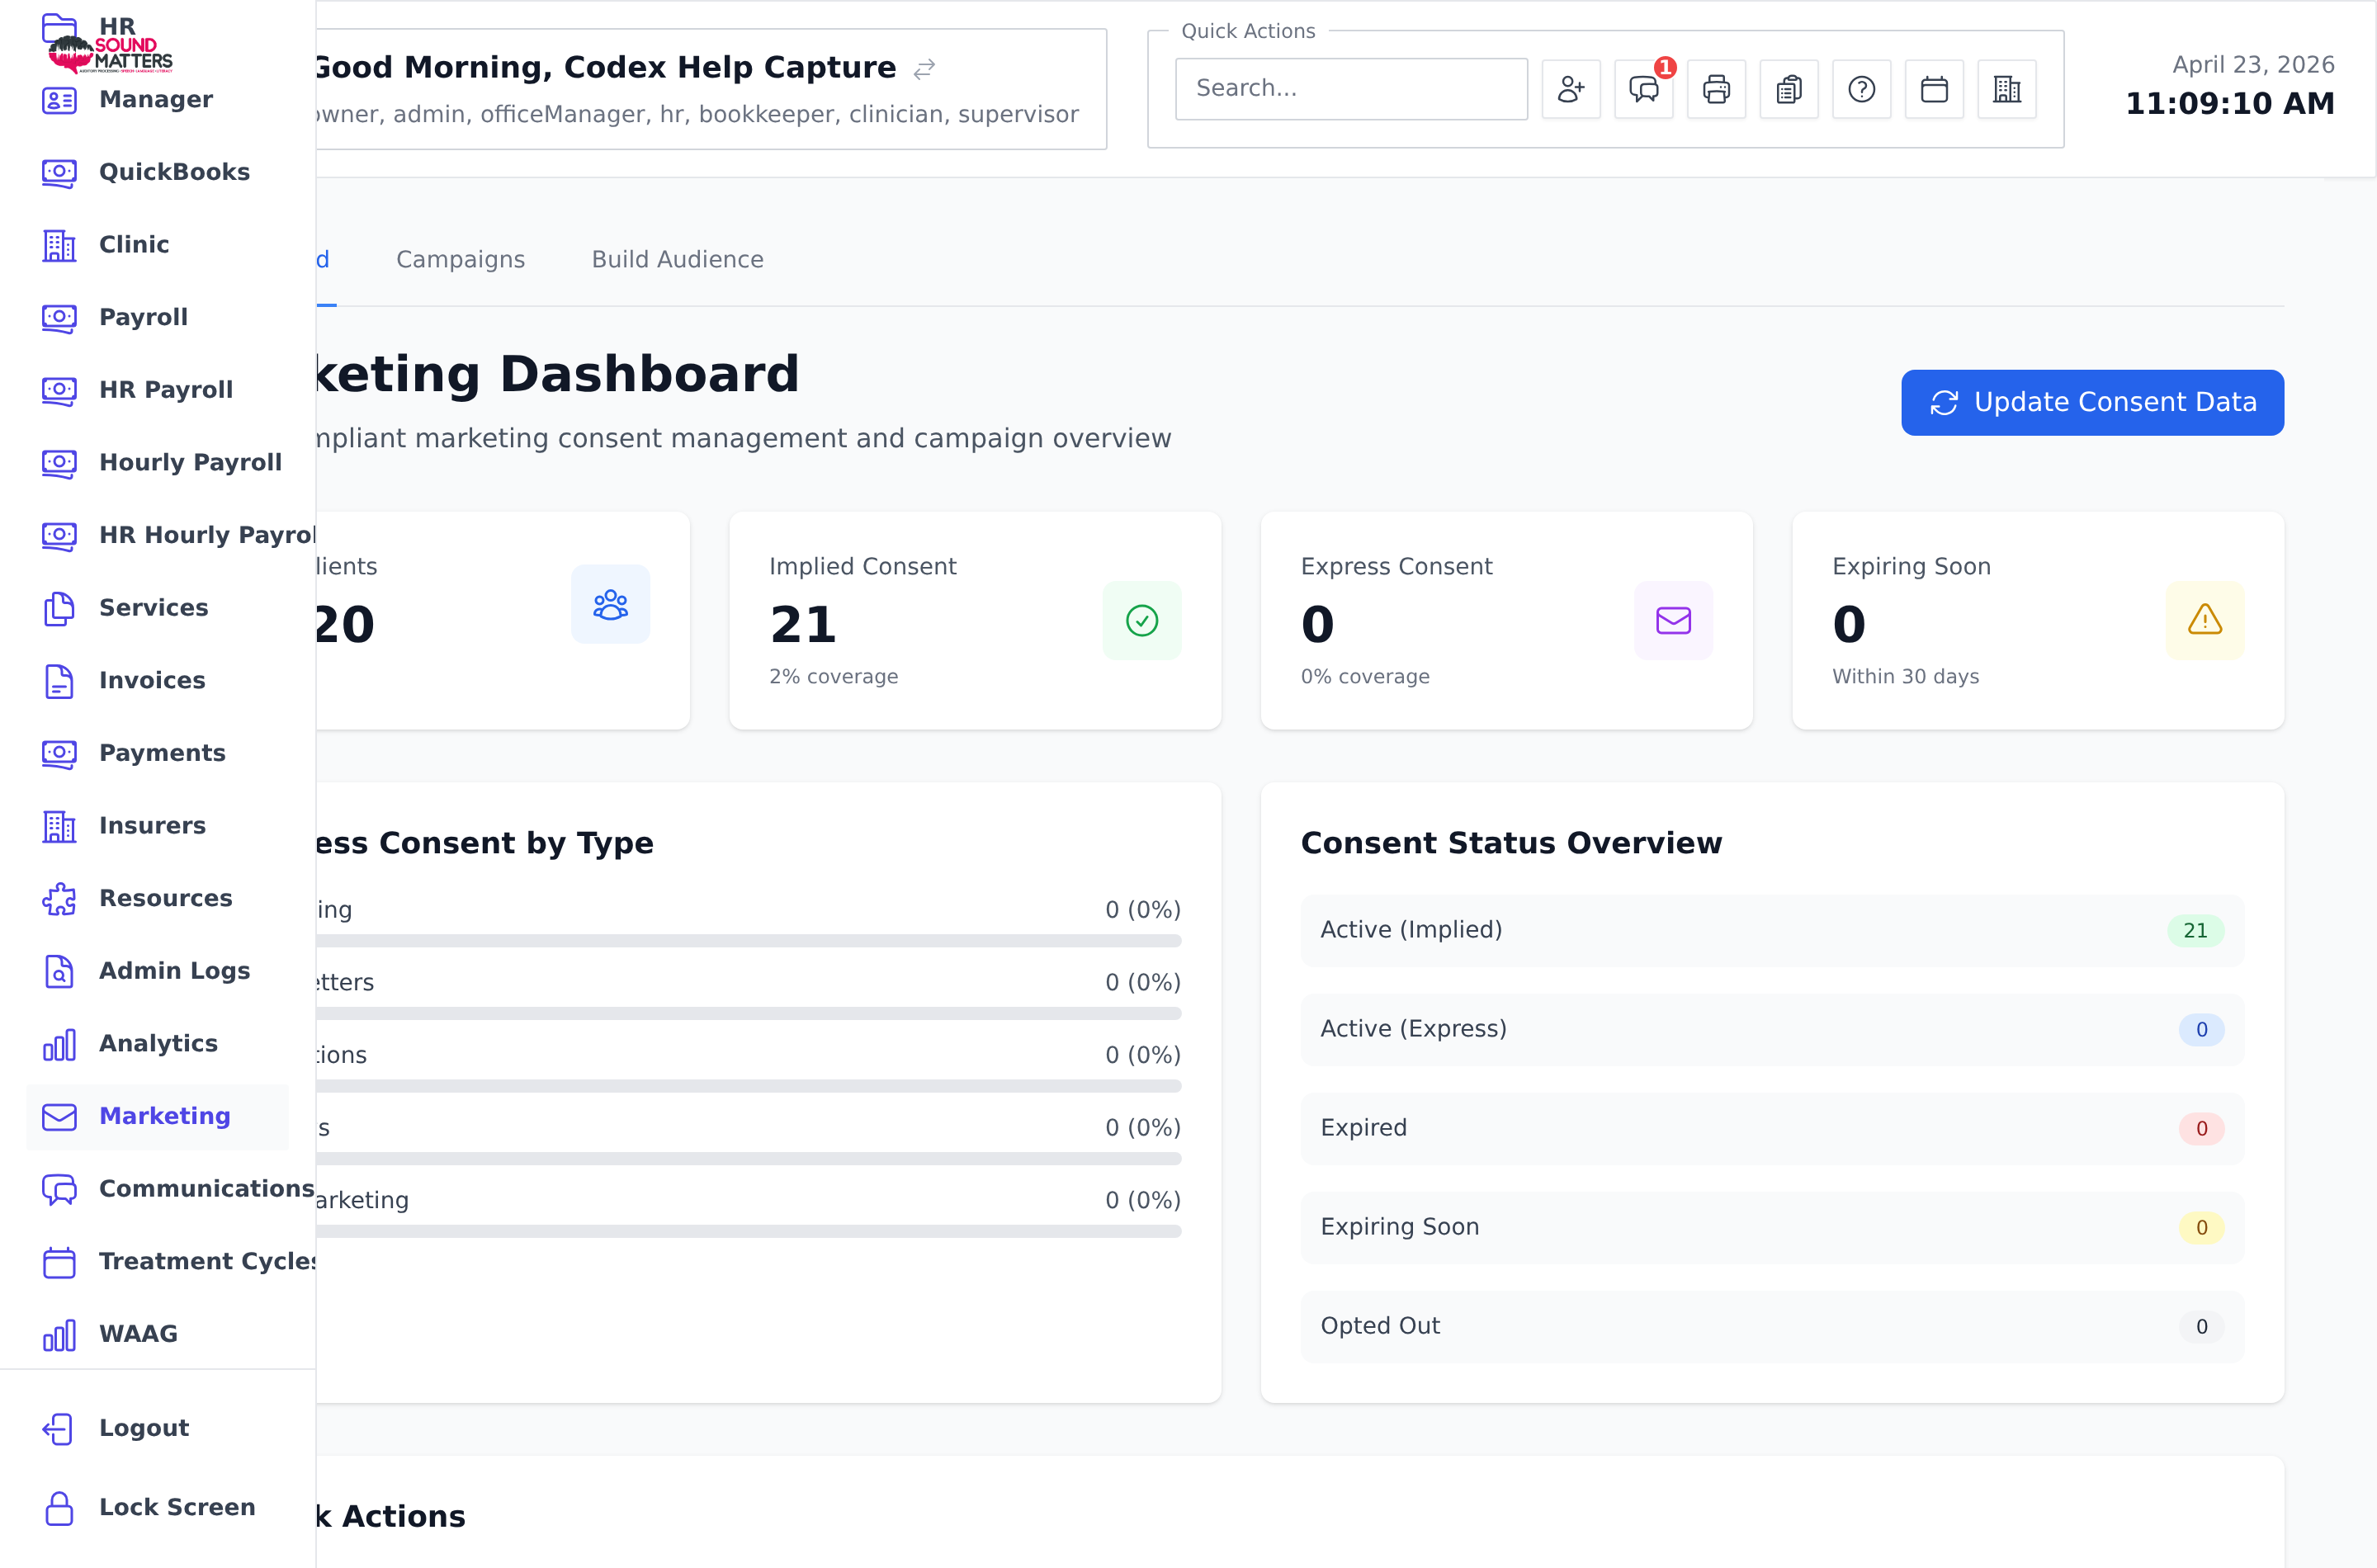Click the progress bar under 'arketing' row
Screen dimensions: 2377x1568
pos(748,1231)
